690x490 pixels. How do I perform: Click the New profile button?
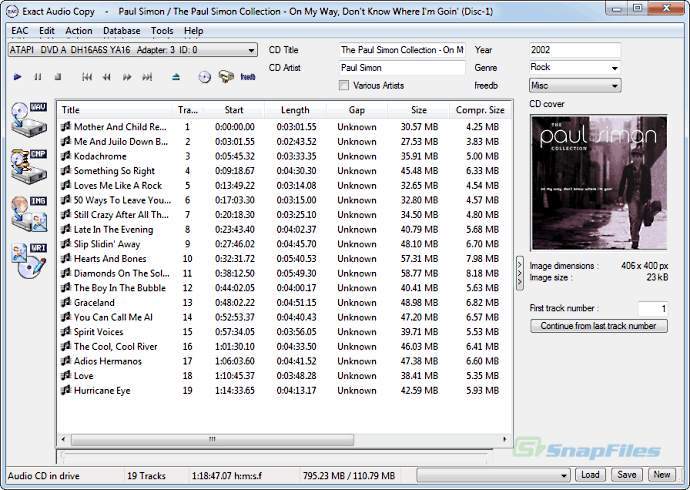click(662, 475)
